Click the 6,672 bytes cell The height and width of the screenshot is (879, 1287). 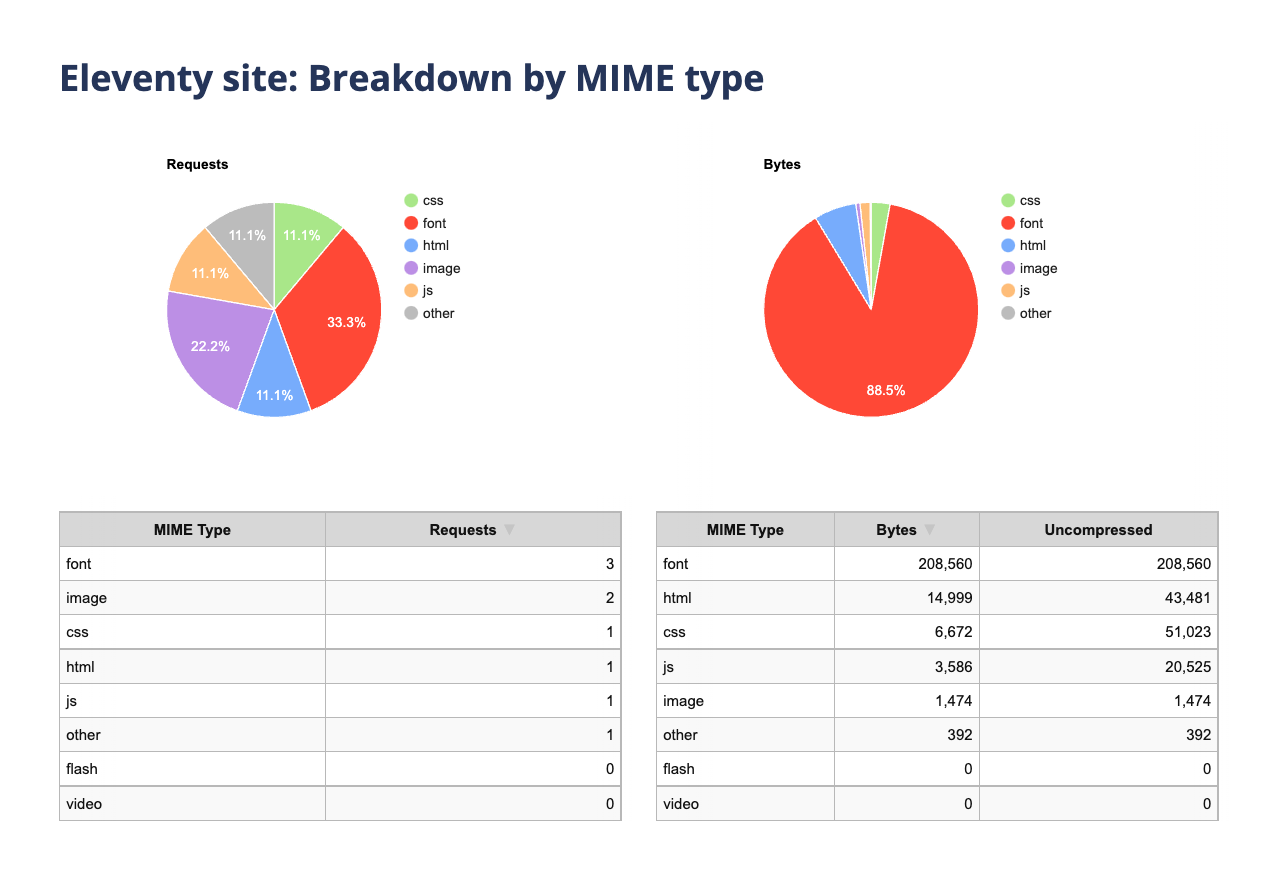(907, 632)
